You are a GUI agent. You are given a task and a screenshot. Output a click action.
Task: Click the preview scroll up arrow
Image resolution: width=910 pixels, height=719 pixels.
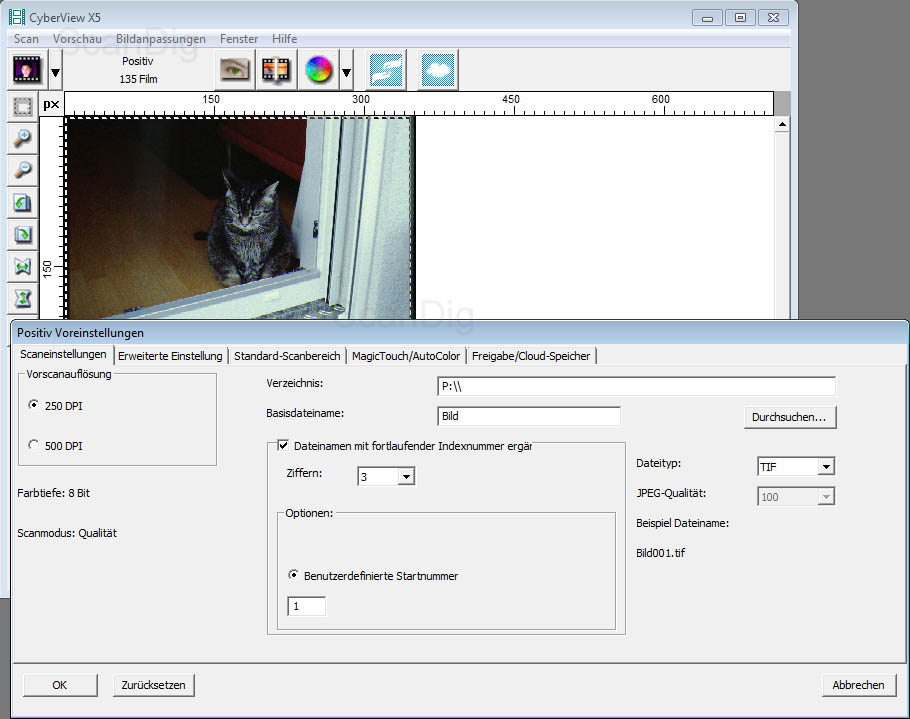782,124
